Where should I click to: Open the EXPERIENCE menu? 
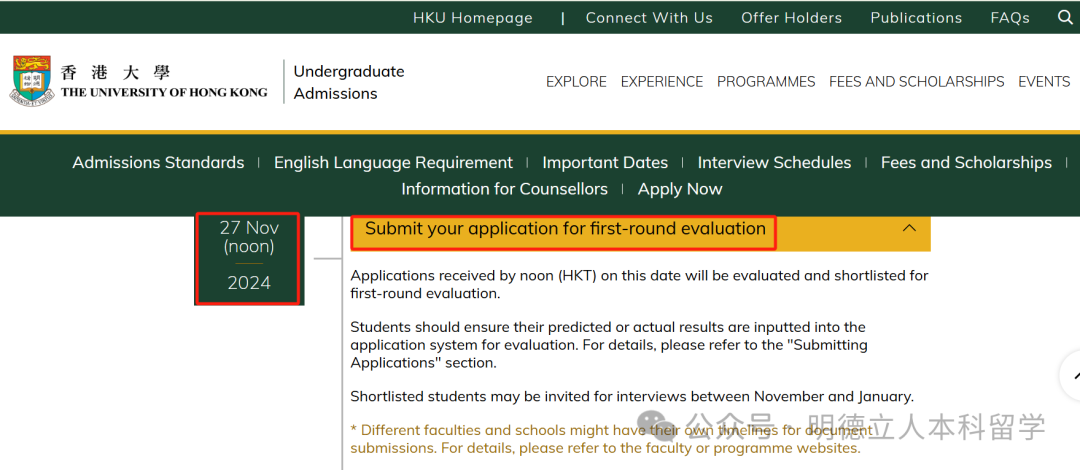pyautogui.click(x=662, y=82)
